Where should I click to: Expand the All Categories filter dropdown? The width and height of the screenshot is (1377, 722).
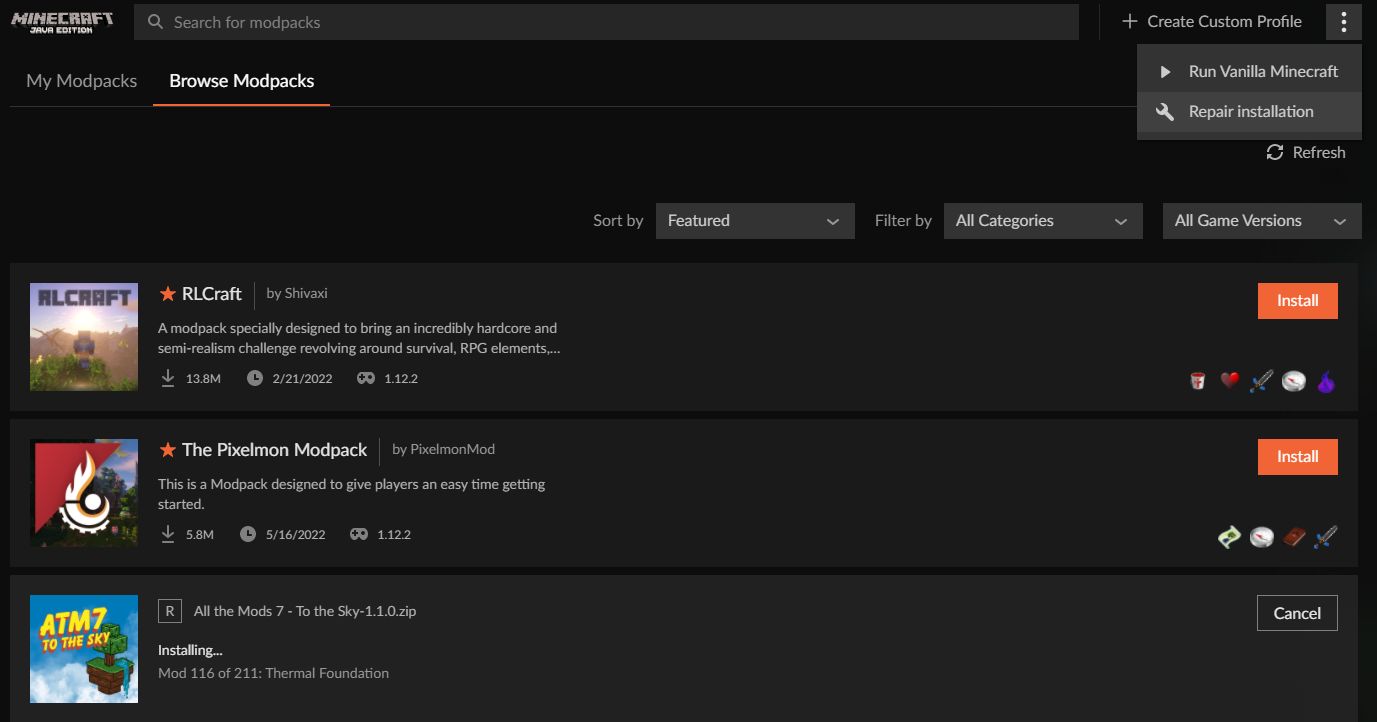(1043, 220)
